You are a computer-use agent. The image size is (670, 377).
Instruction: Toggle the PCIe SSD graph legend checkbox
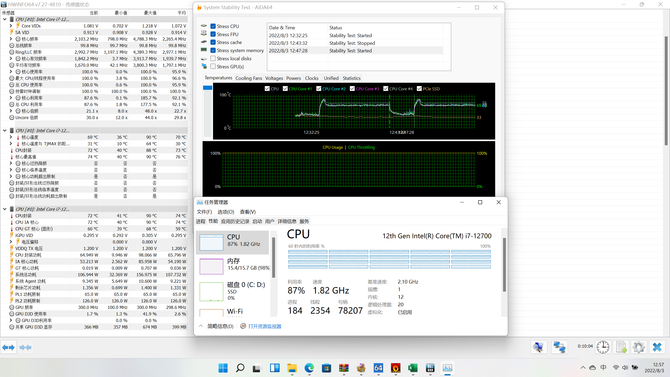[419, 89]
